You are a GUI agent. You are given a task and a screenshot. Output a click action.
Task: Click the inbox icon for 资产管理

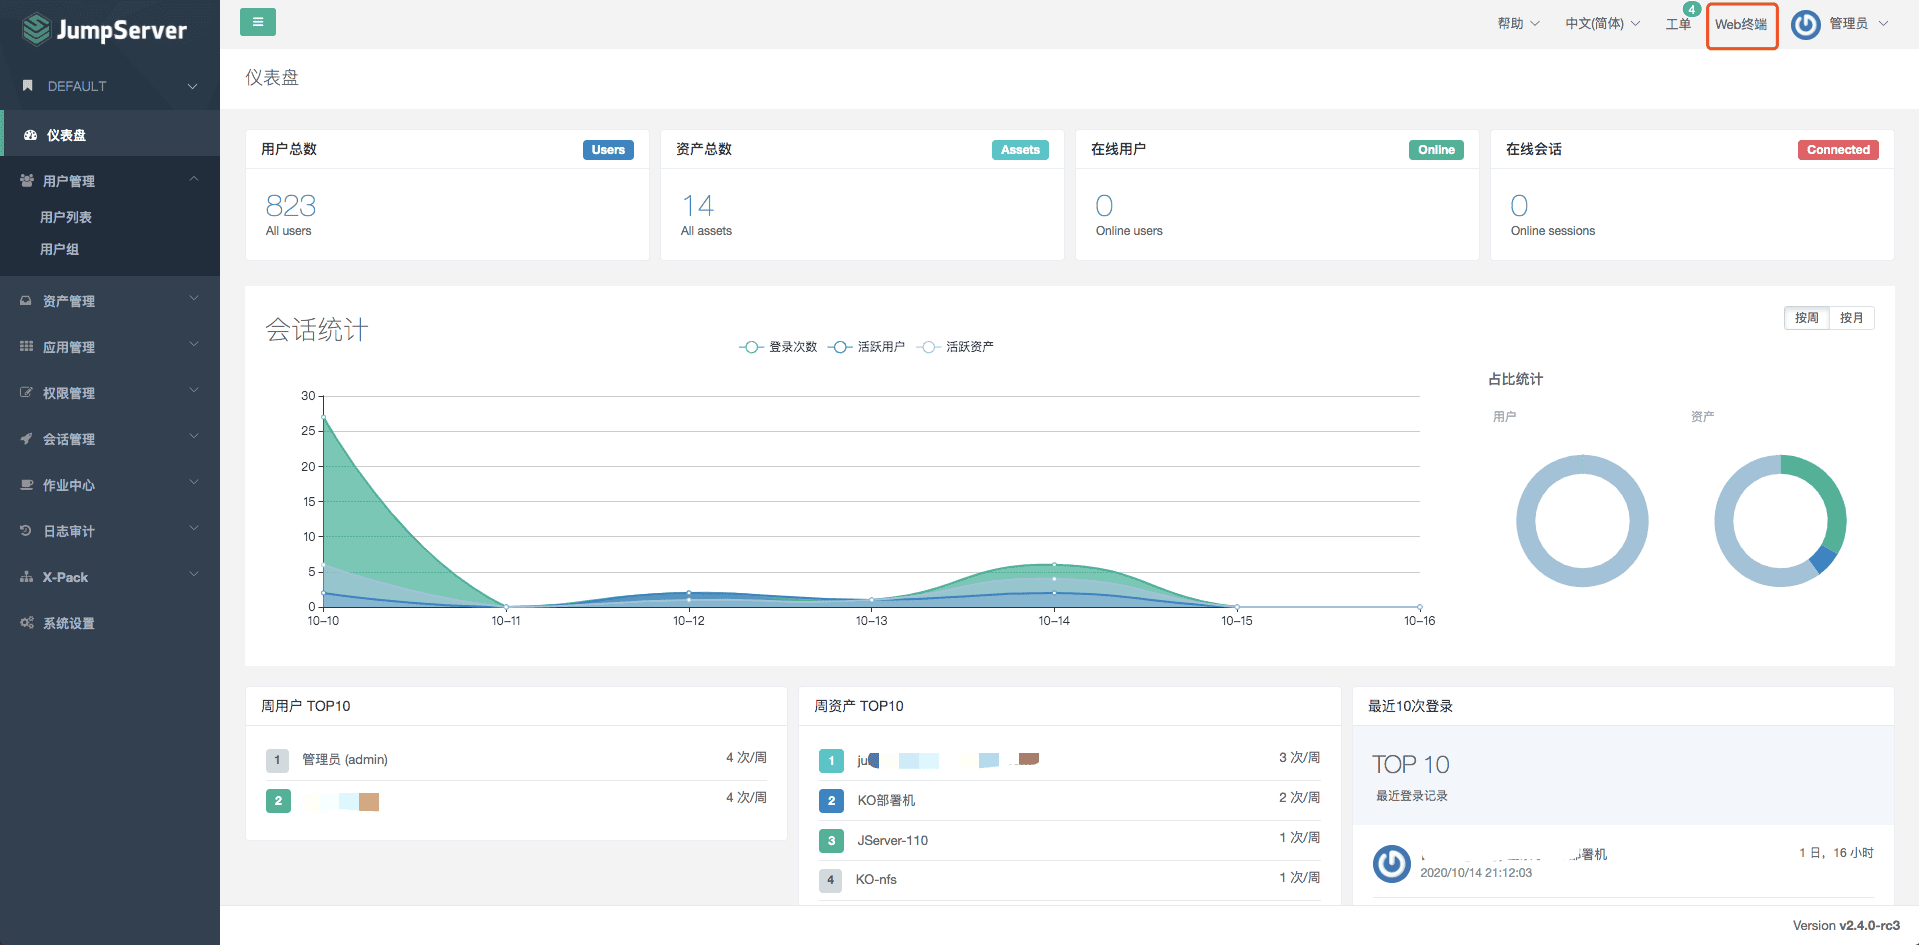[x=26, y=301]
